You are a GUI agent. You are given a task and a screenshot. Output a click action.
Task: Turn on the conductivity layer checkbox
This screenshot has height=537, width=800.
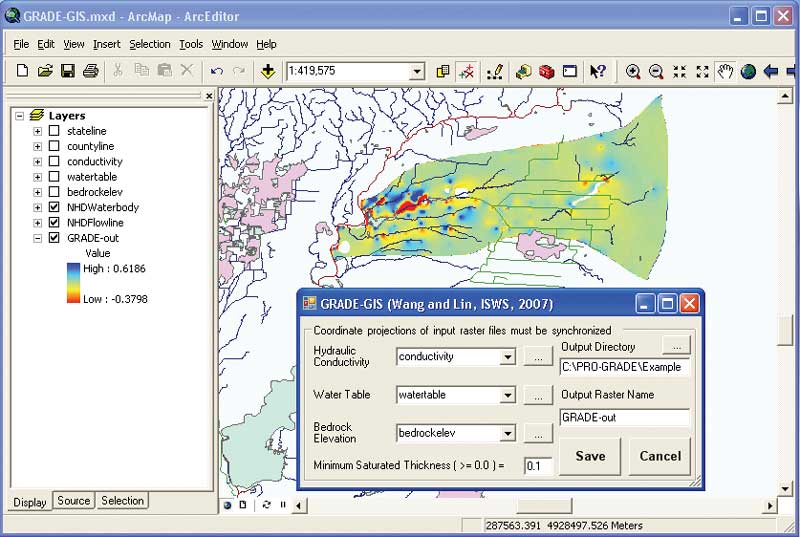54,161
